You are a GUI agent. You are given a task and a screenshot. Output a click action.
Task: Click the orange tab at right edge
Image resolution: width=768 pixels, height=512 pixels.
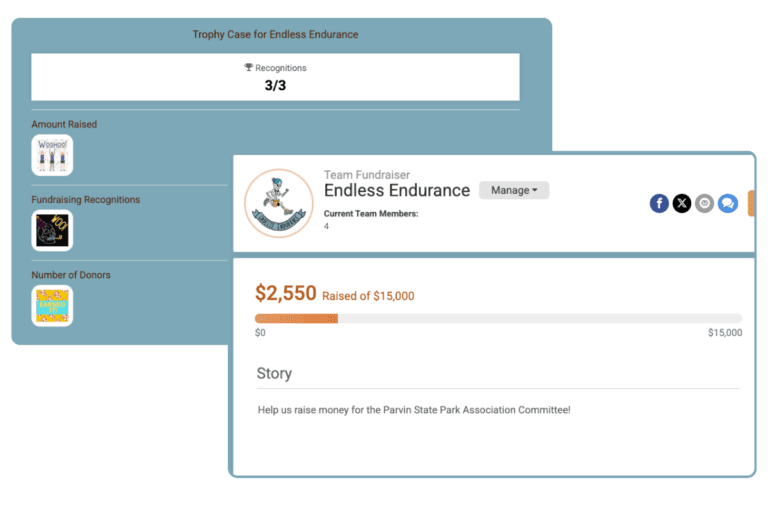(751, 203)
